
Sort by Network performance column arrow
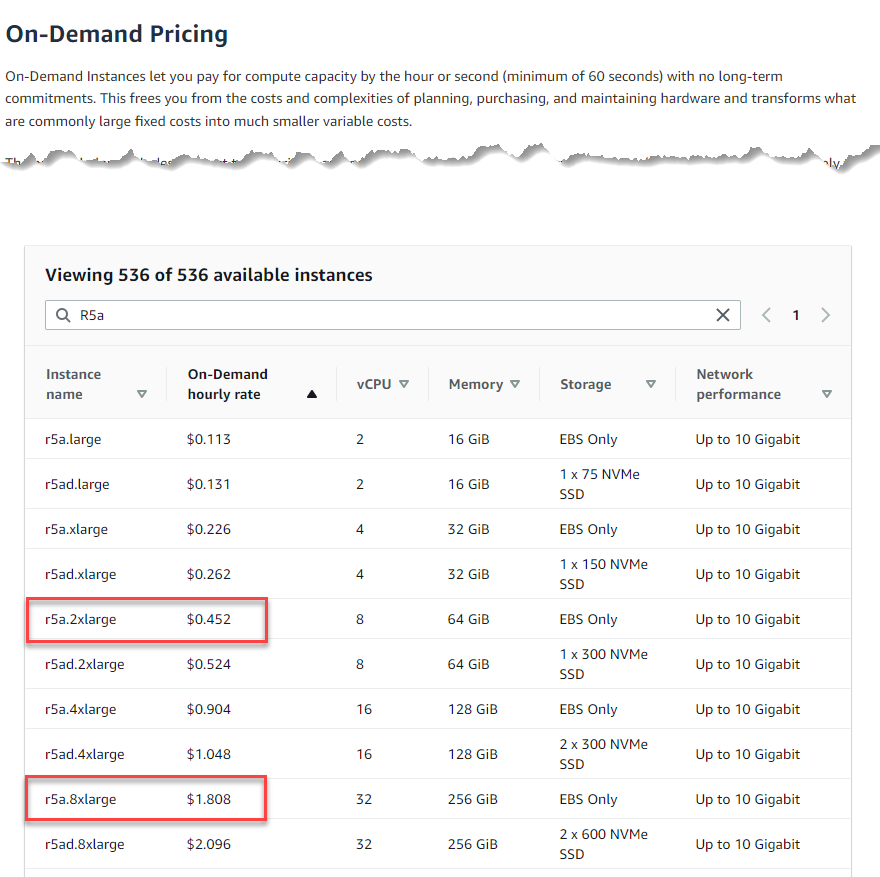tap(826, 394)
